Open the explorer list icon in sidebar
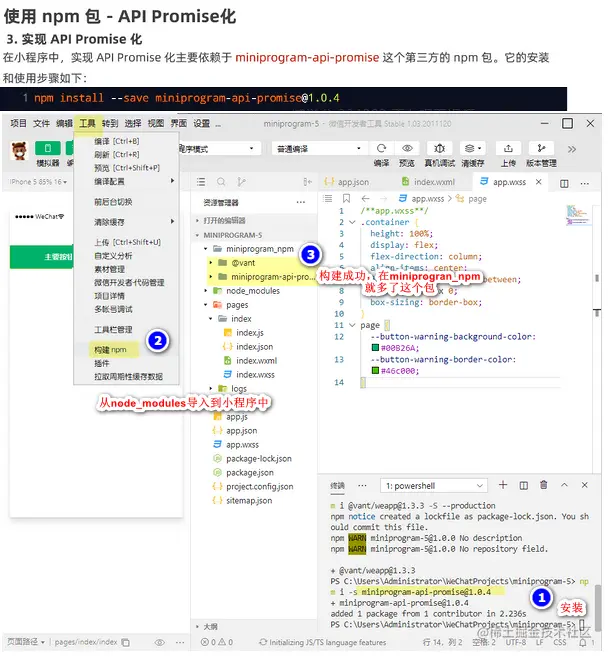This screenshot has height=657, width=609. (201, 182)
